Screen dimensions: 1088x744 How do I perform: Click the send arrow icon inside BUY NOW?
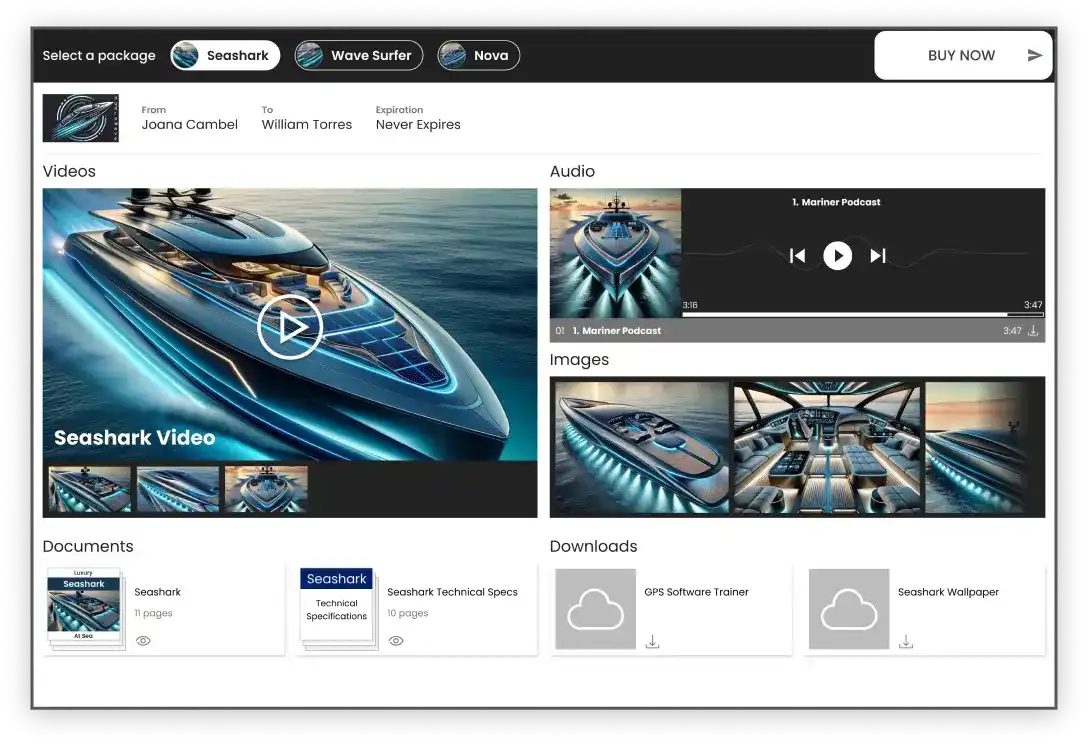[1034, 55]
